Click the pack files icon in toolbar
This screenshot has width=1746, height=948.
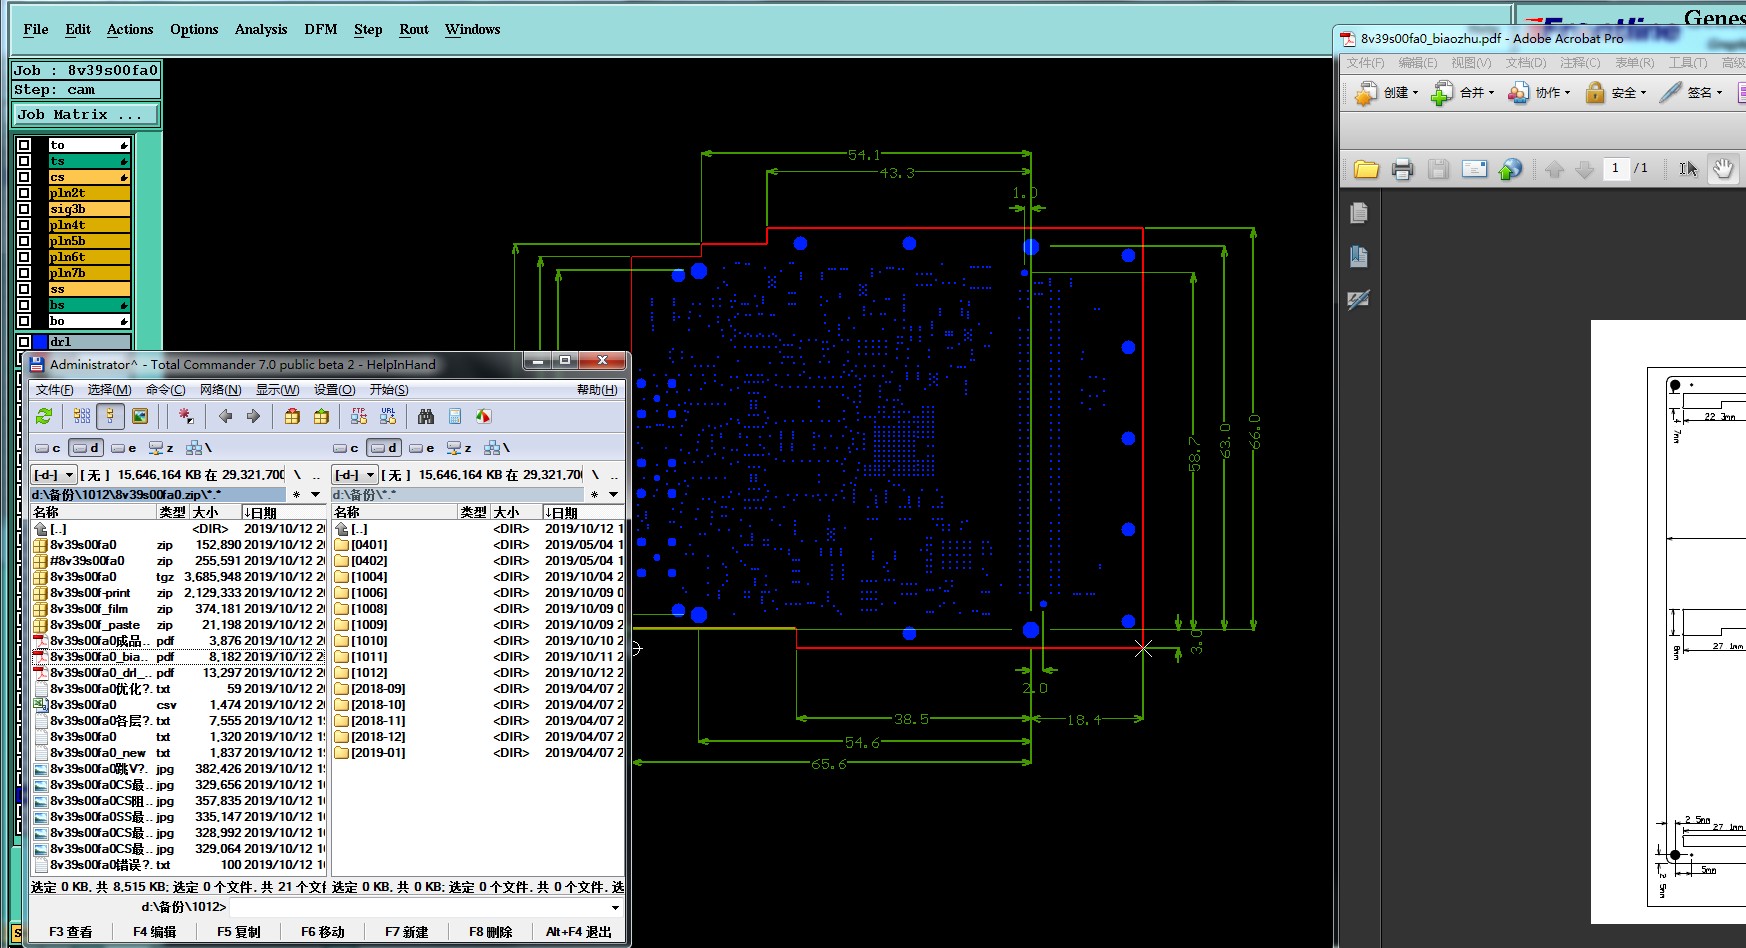(x=292, y=416)
